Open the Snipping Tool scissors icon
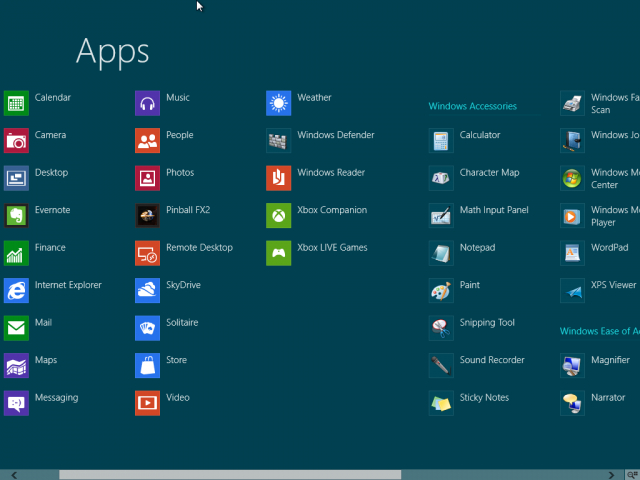This screenshot has width=640, height=480. (441, 328)
